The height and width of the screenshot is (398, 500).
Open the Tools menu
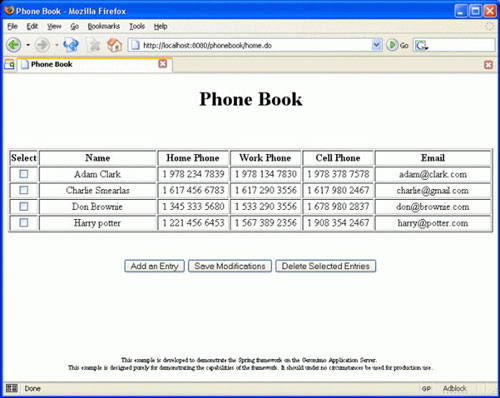coord(137,26)
